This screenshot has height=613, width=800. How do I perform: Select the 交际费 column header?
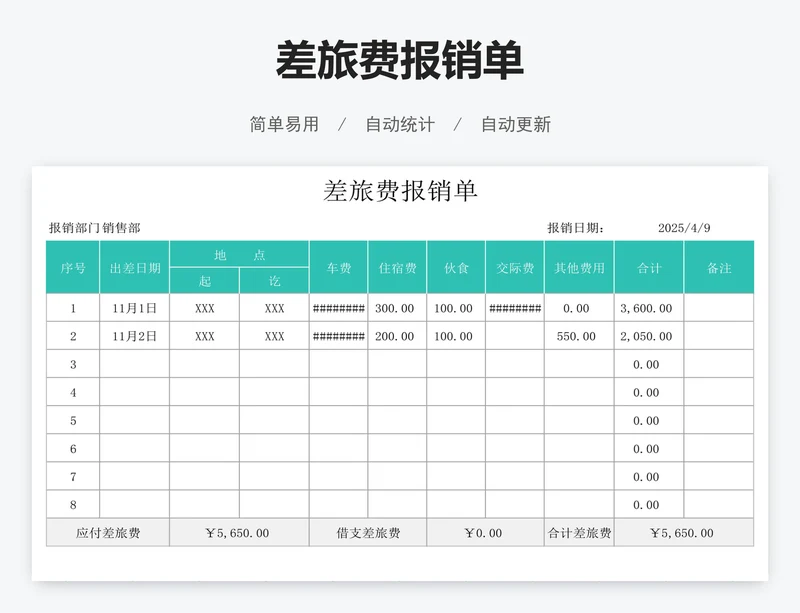click(515, 267)
